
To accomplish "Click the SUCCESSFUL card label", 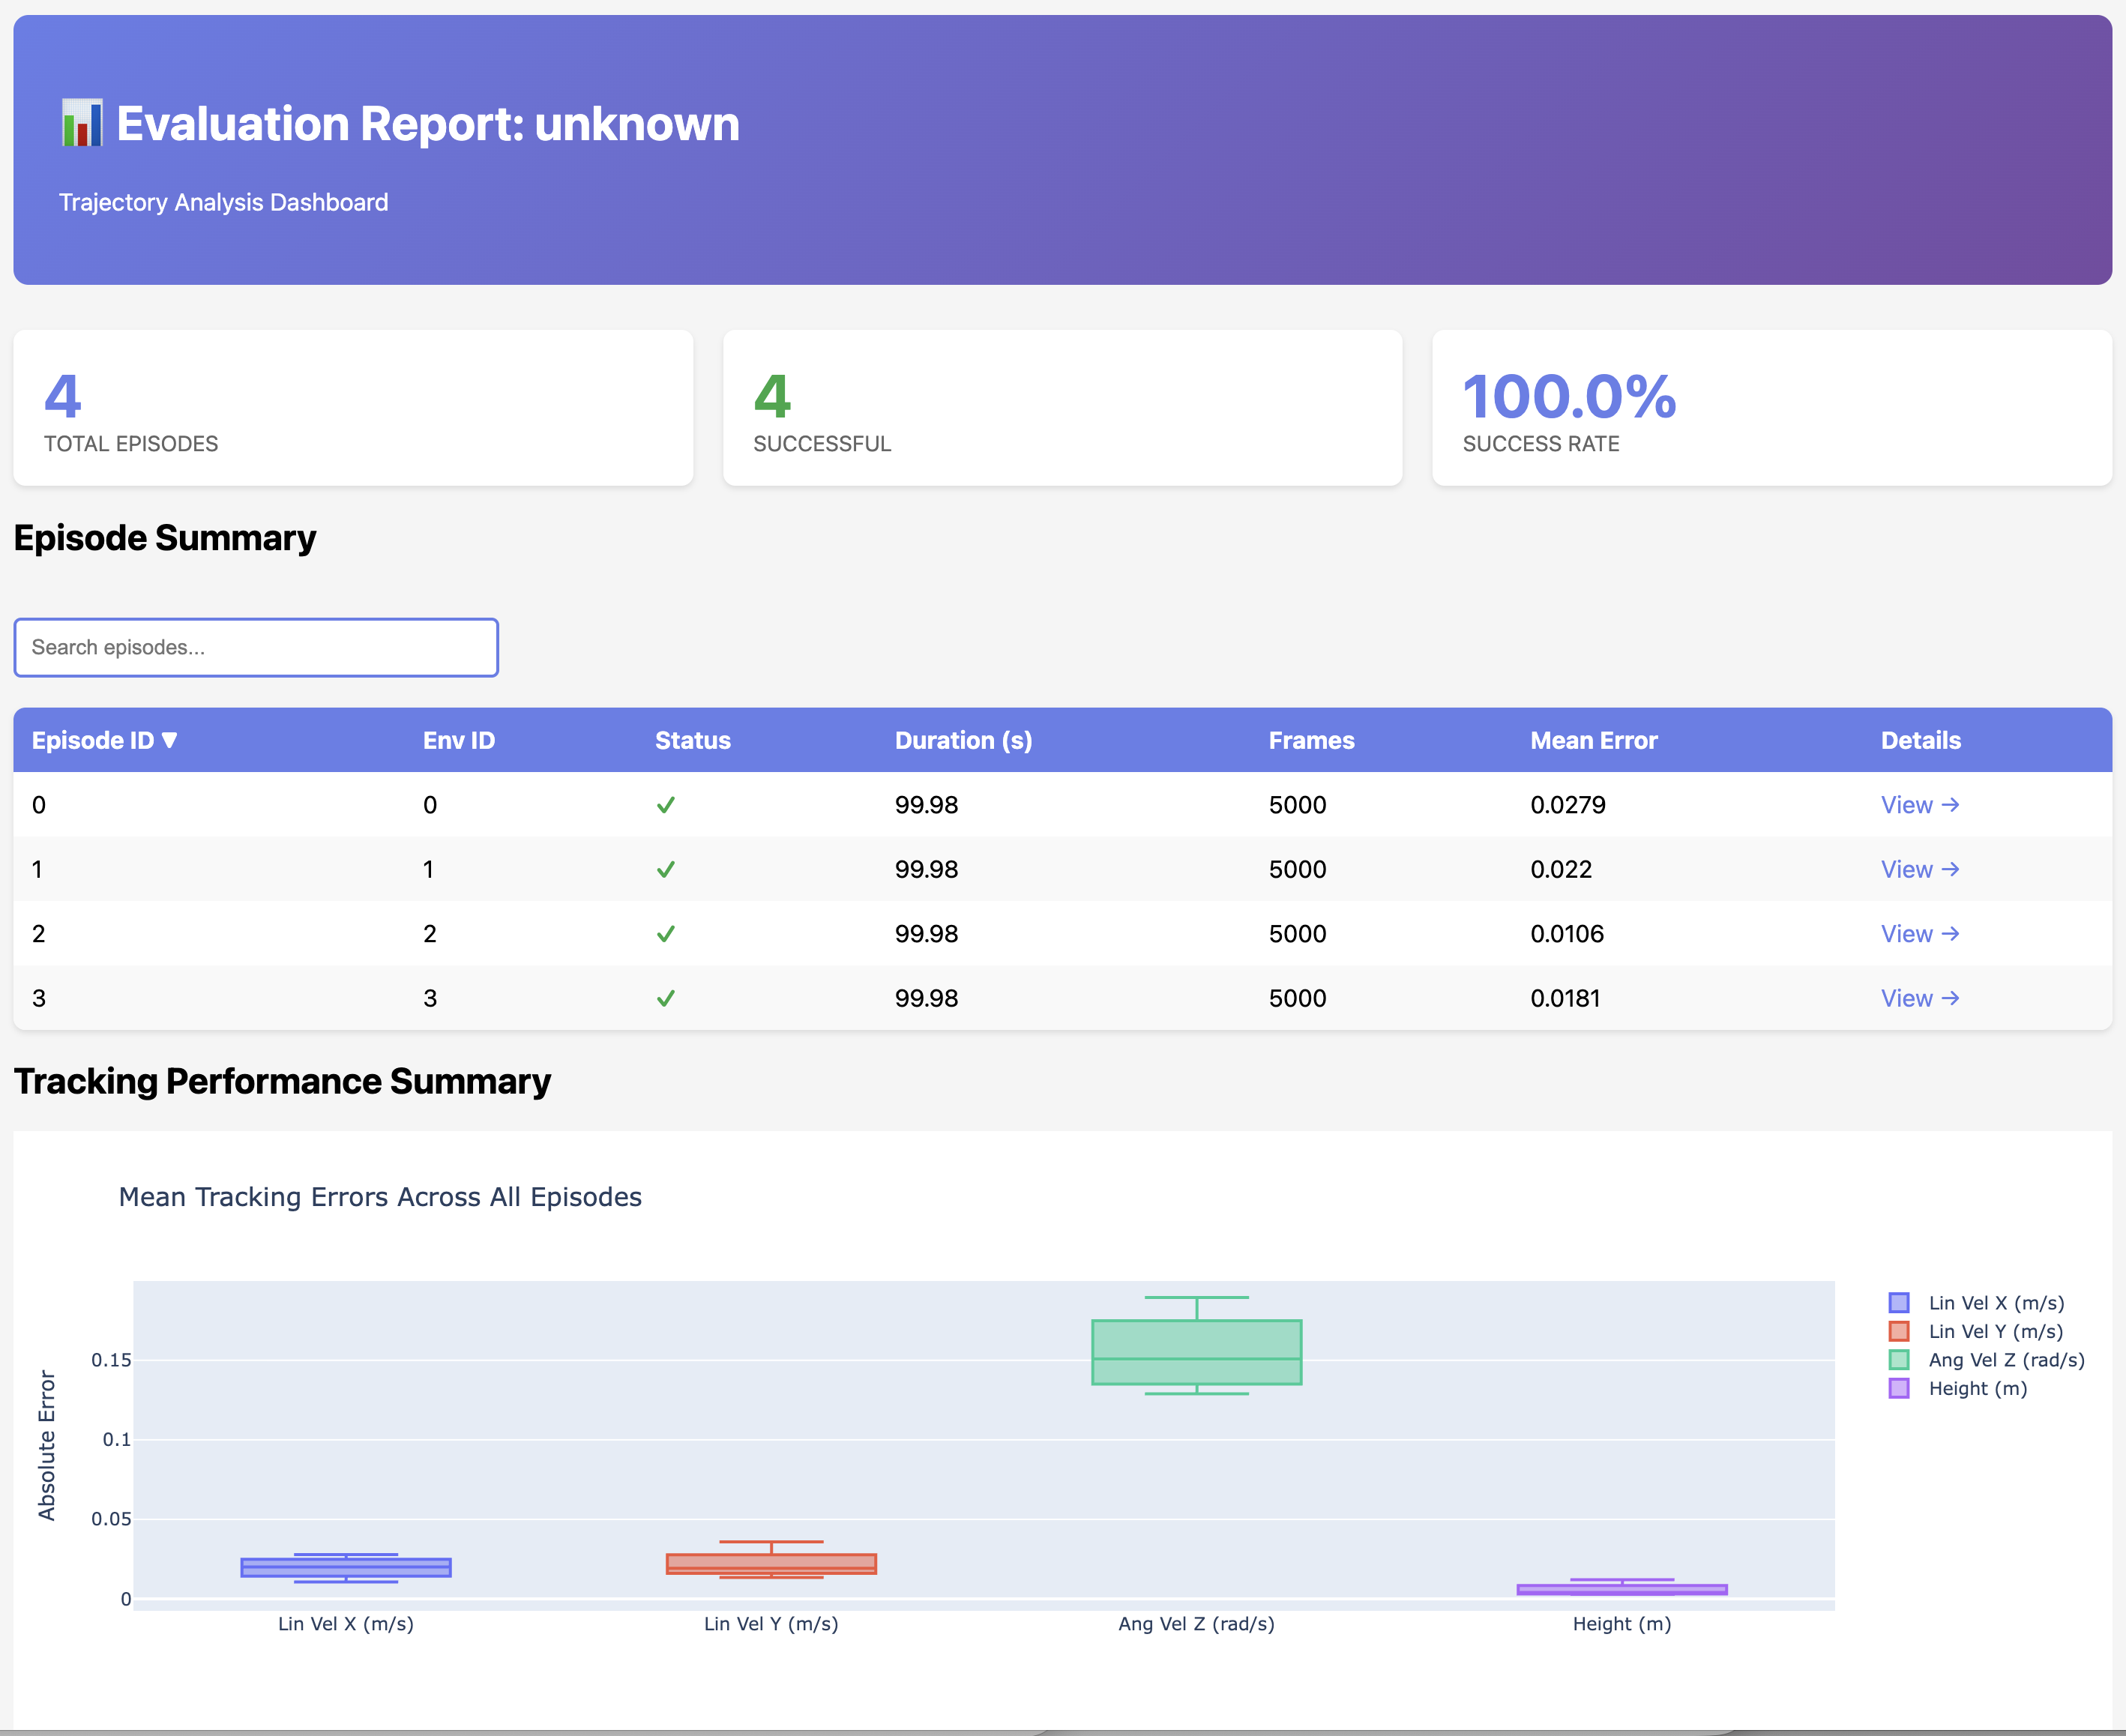I will 822,444.
